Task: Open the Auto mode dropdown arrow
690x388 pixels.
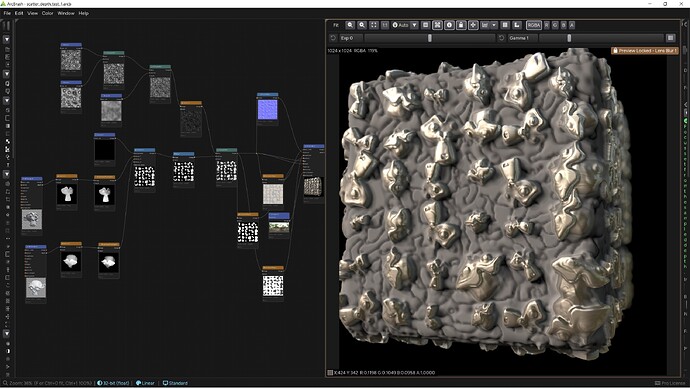Action: tap(415, 25)
